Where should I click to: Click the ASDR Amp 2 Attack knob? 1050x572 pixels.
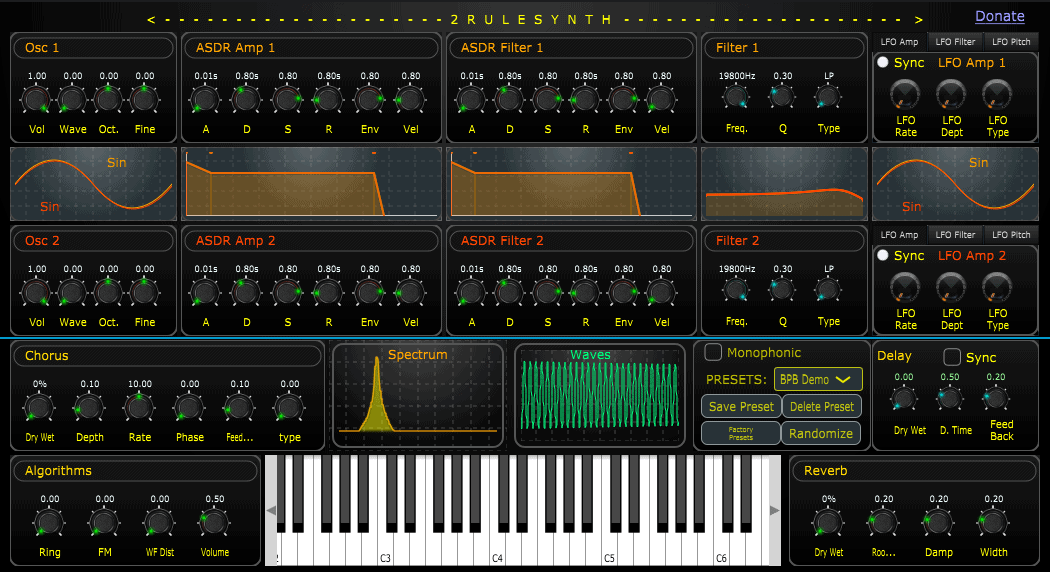click(206, 292)
